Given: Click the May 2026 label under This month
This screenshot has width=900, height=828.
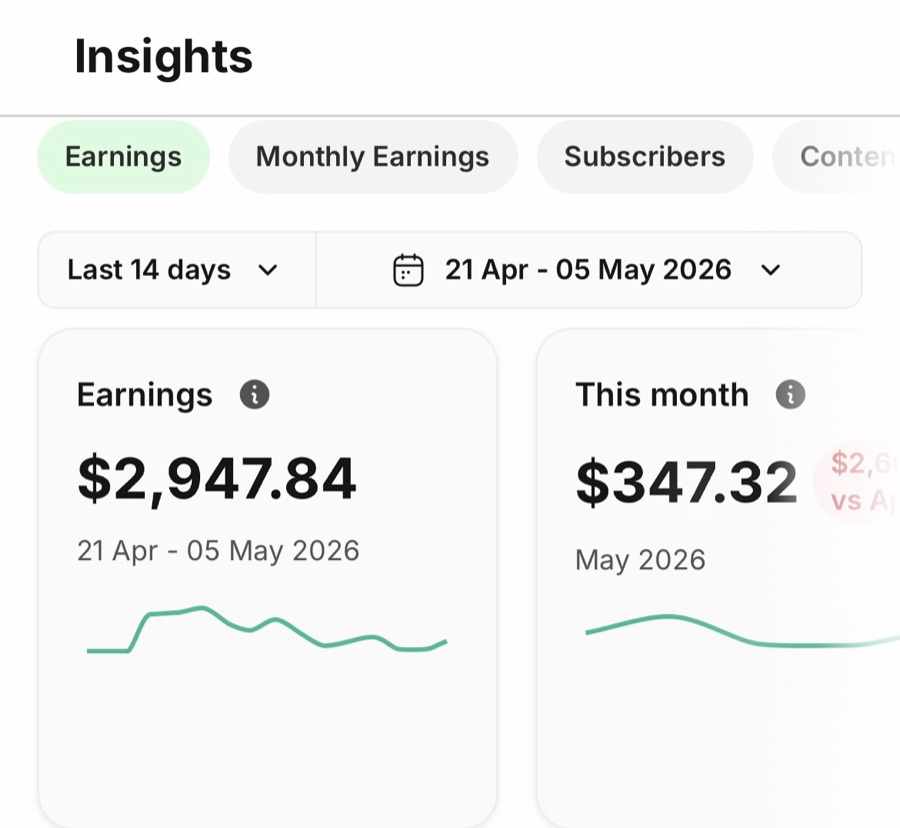Looking at the screenshot, I should 640,560.
